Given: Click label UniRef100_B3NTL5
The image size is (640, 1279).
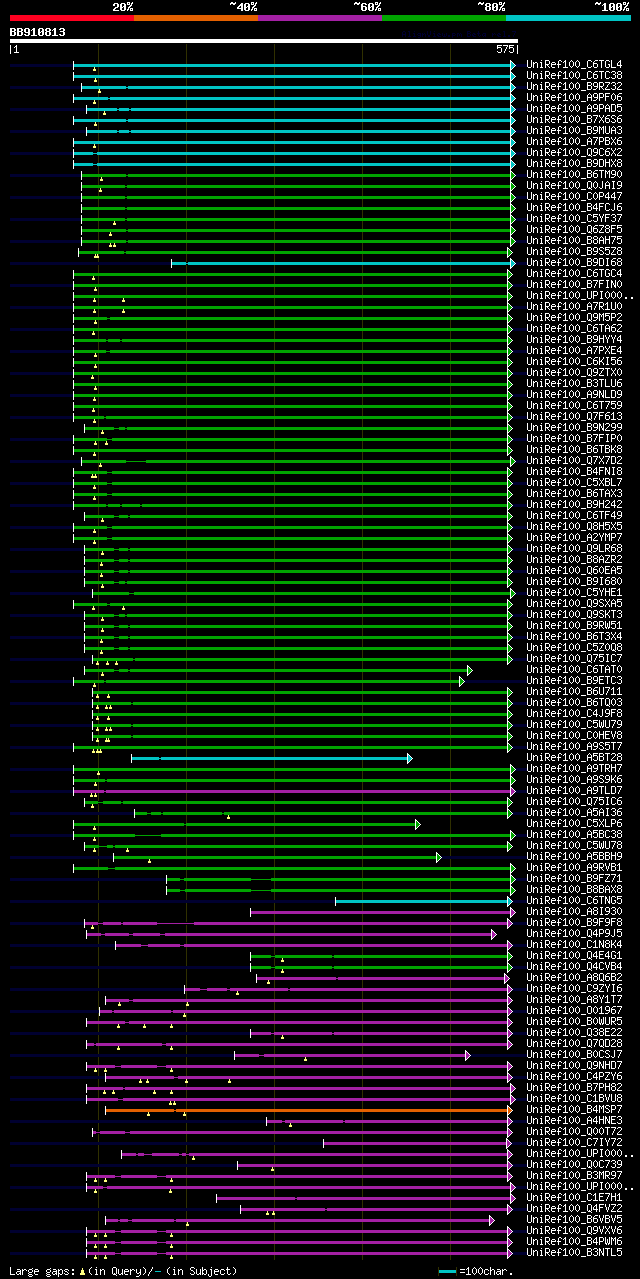Looking at the screenshot, I should coord(574,1253).
